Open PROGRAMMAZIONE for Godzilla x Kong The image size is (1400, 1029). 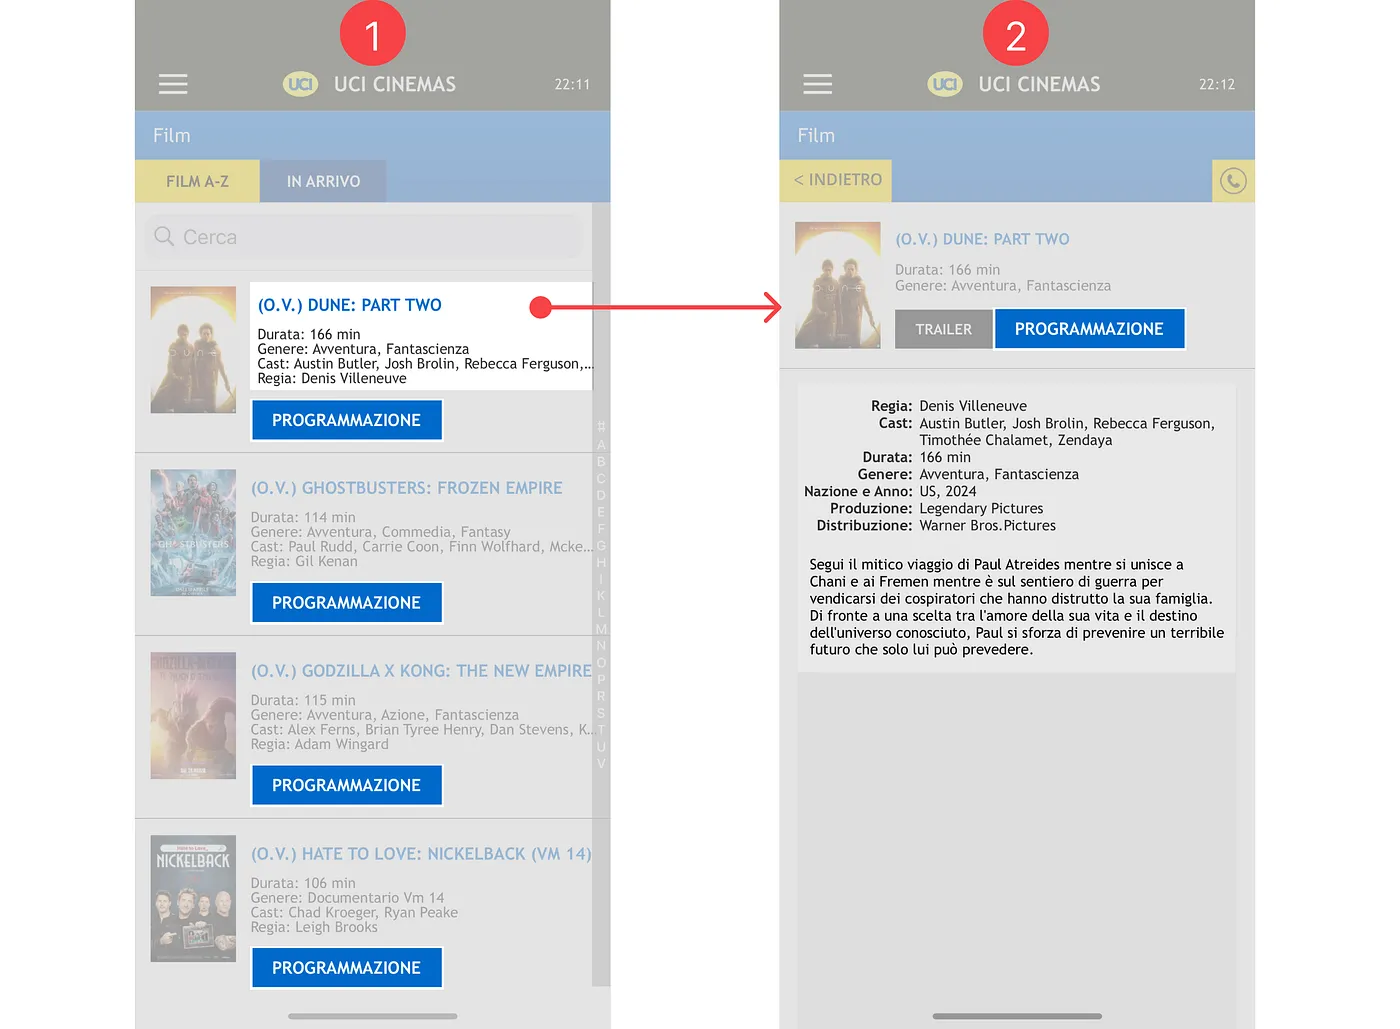click(x=346, y=786)
